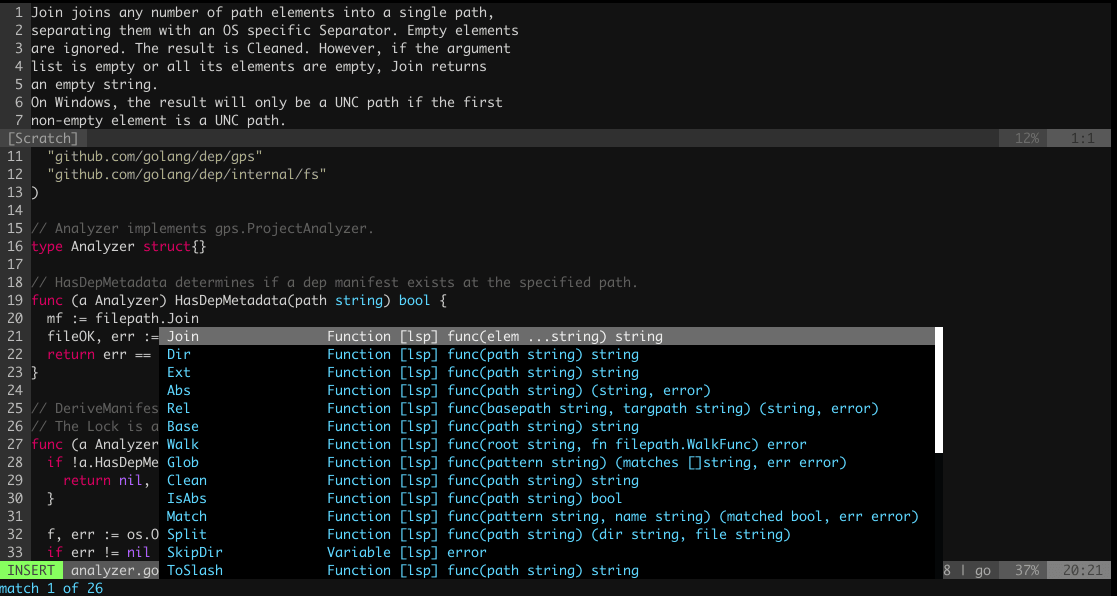
Task: Choose the Rel completion suggestion
Action: click(180, 409)
